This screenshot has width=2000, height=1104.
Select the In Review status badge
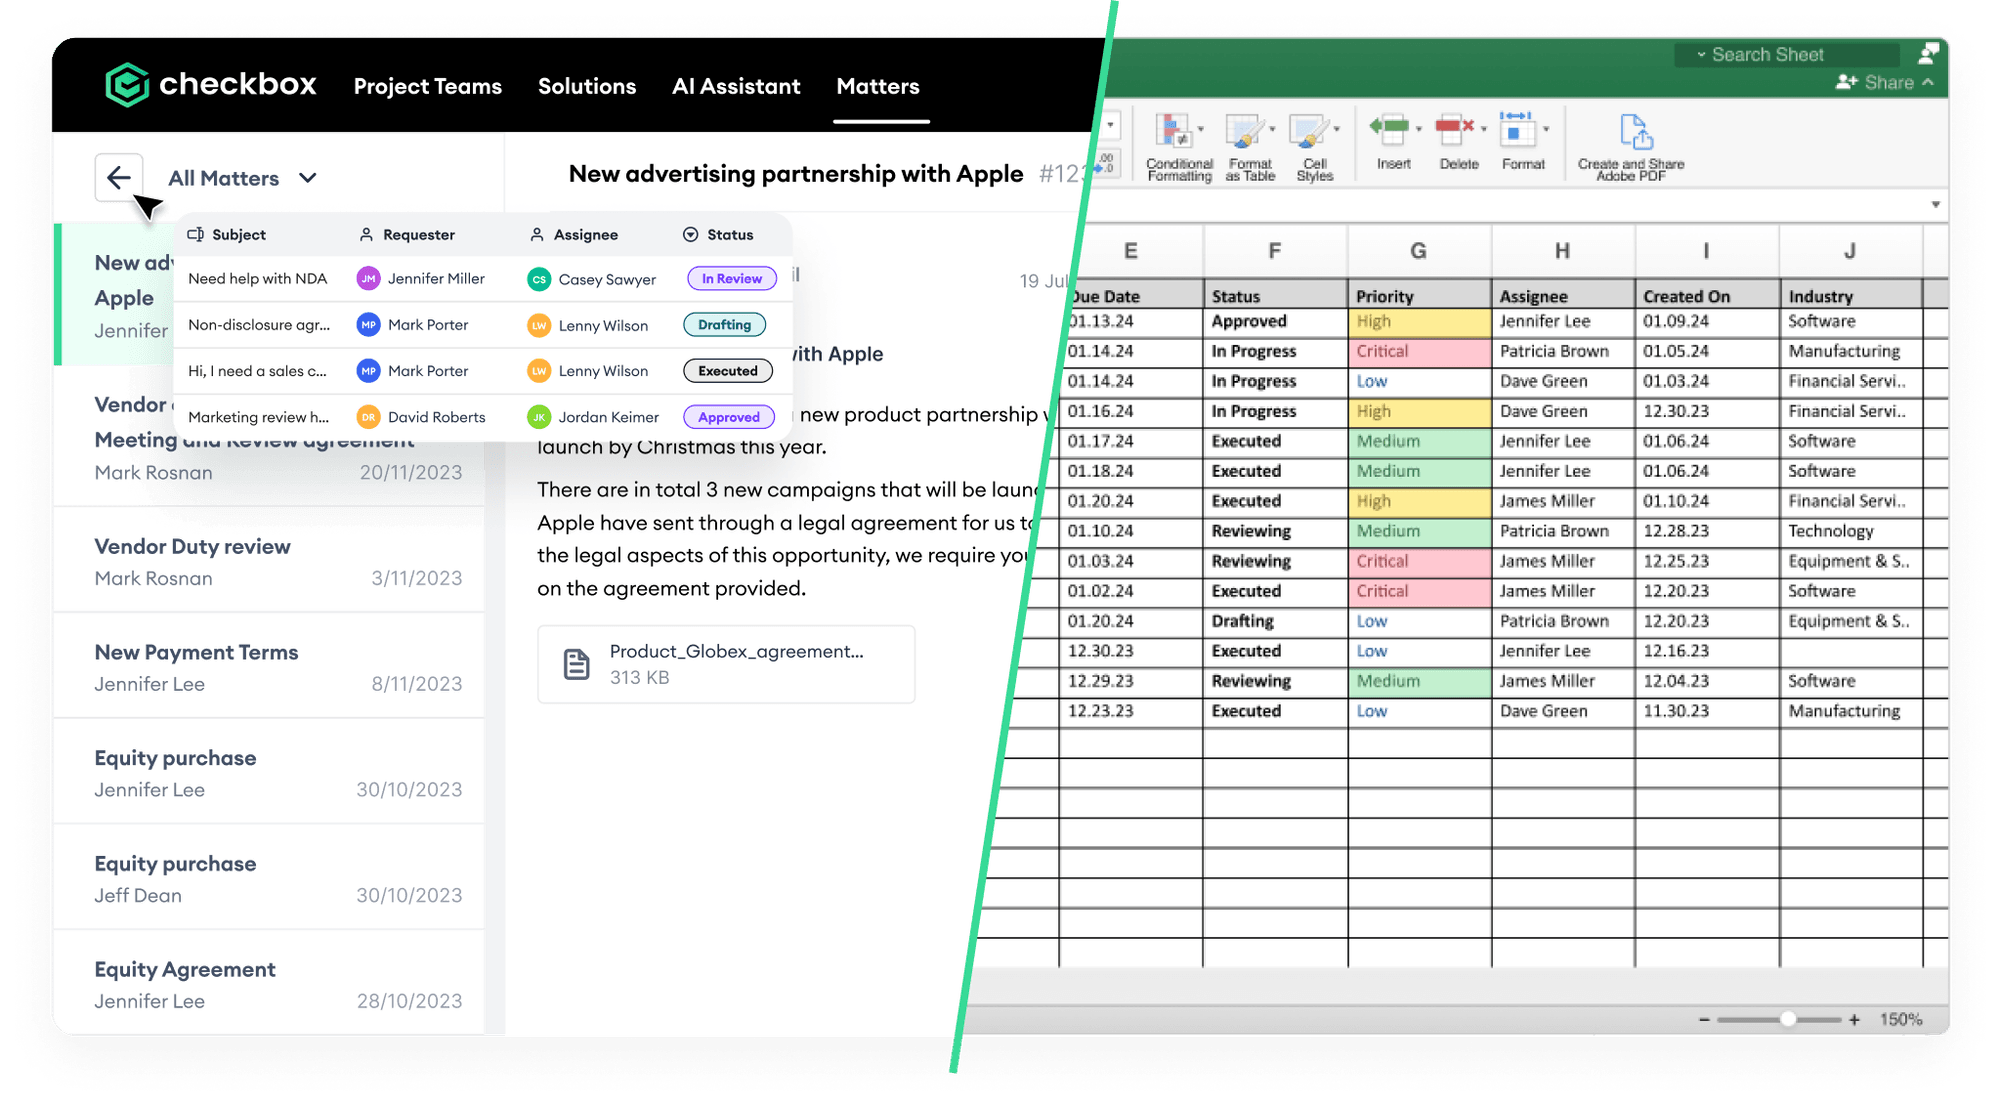(731, 279)
